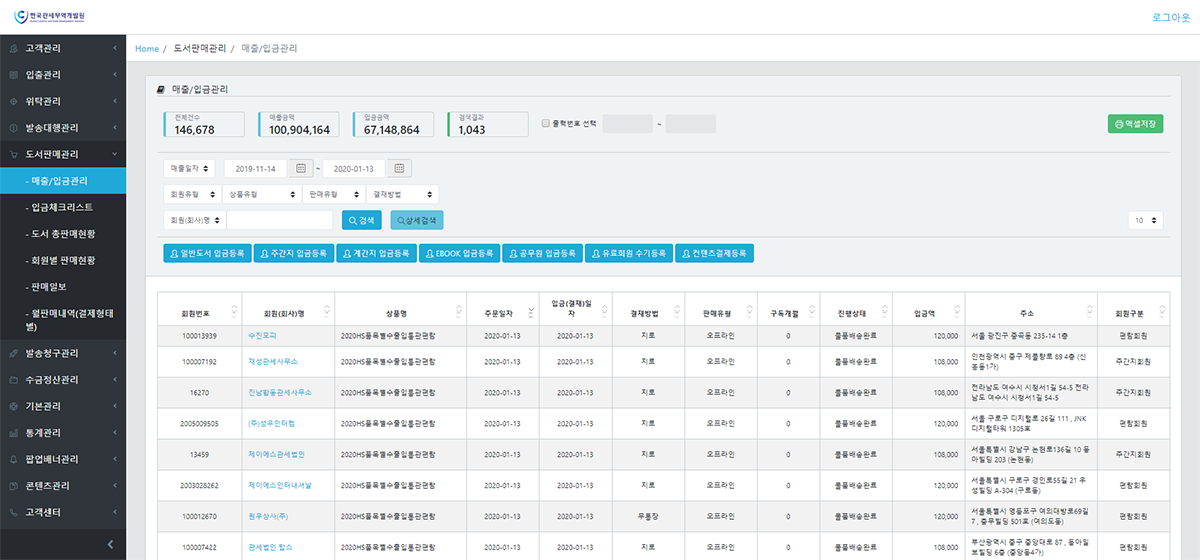This screenshot has width=1200, height=560.
Task: Enable the 출력번호 선택 checkbox
Action: coord(545,124)
